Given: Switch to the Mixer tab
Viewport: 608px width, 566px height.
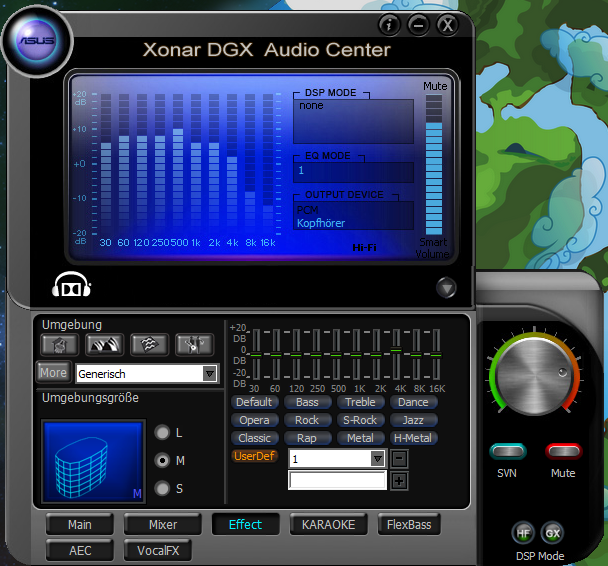Looking at the screenshot, I should tap(163, 525).
